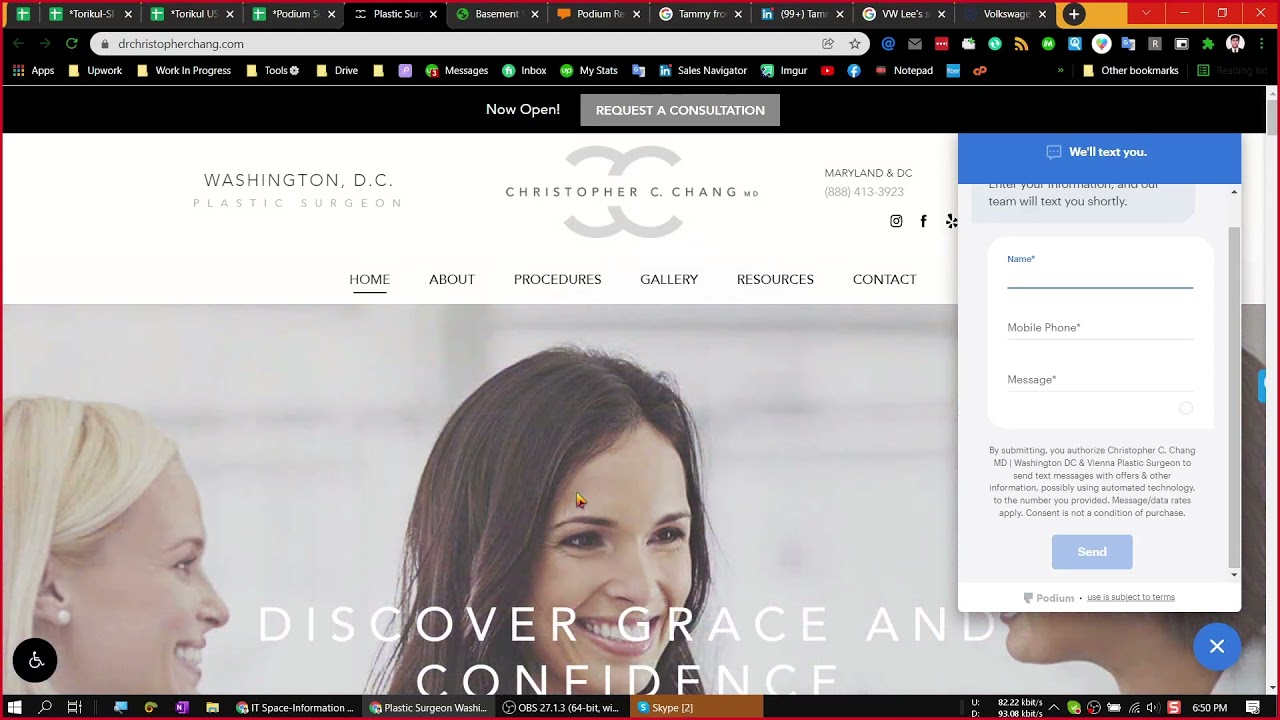Open the Sales Navigator bookmark
Viewport: 1280px width, 720px height.
[x=702, y=71]
